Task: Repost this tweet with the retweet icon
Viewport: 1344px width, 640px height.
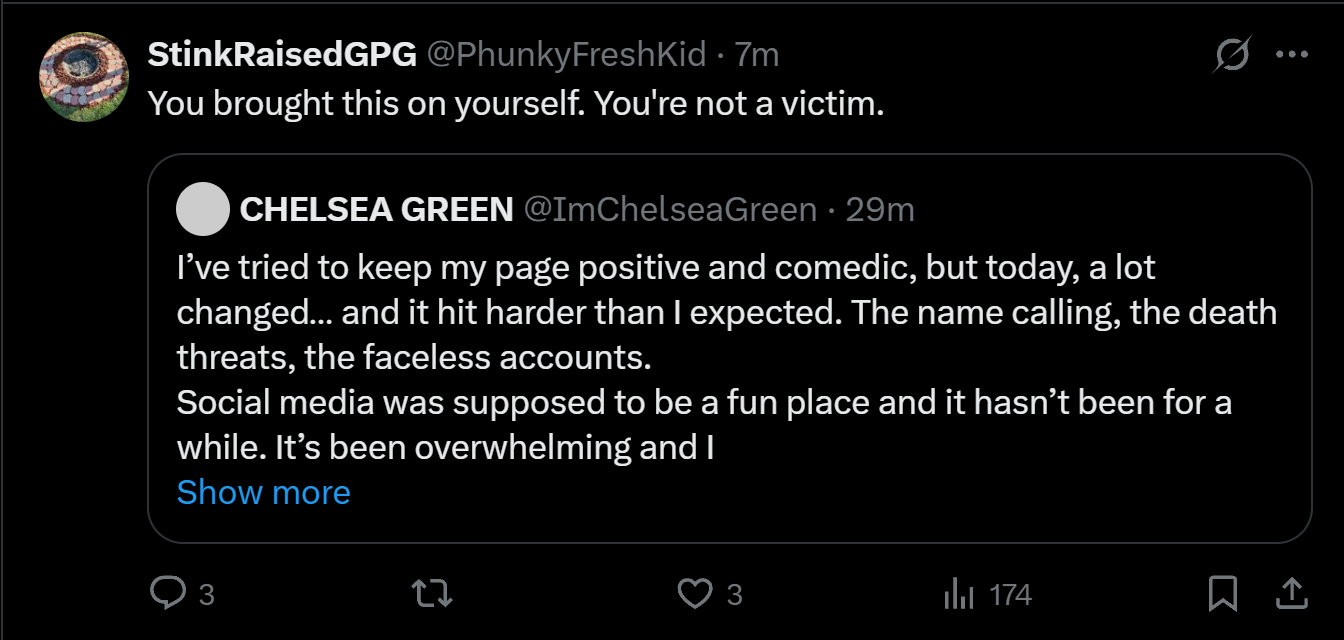Action: 433,594
